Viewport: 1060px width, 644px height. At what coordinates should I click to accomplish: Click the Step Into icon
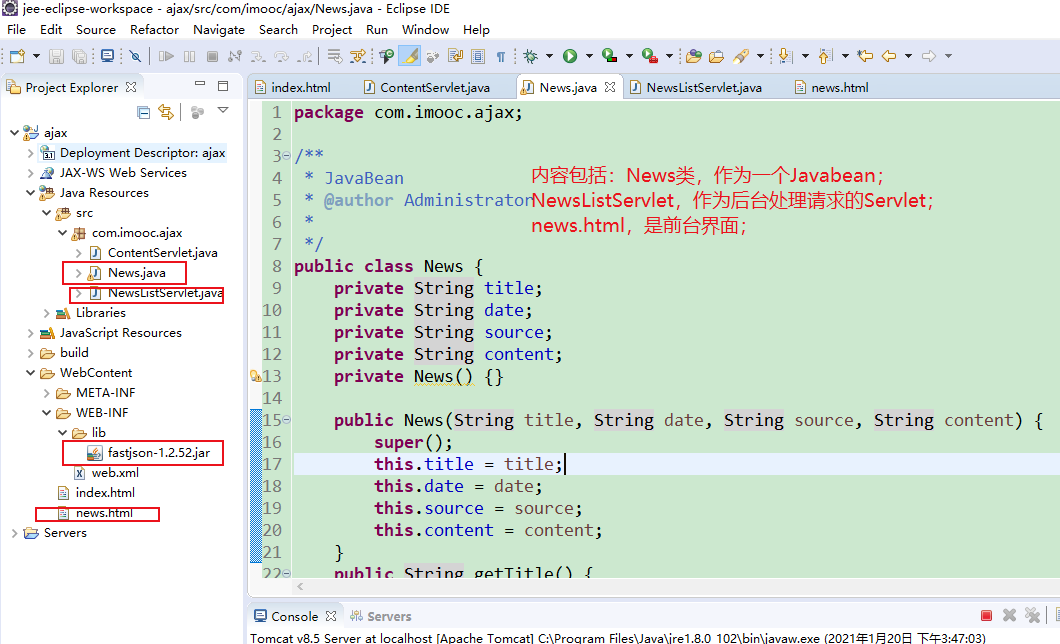258,56
